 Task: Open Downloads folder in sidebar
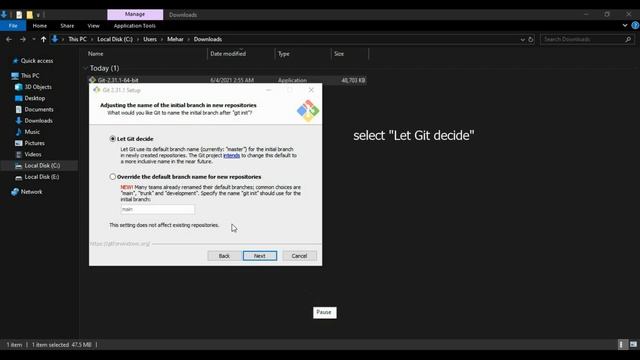[38, 121]
